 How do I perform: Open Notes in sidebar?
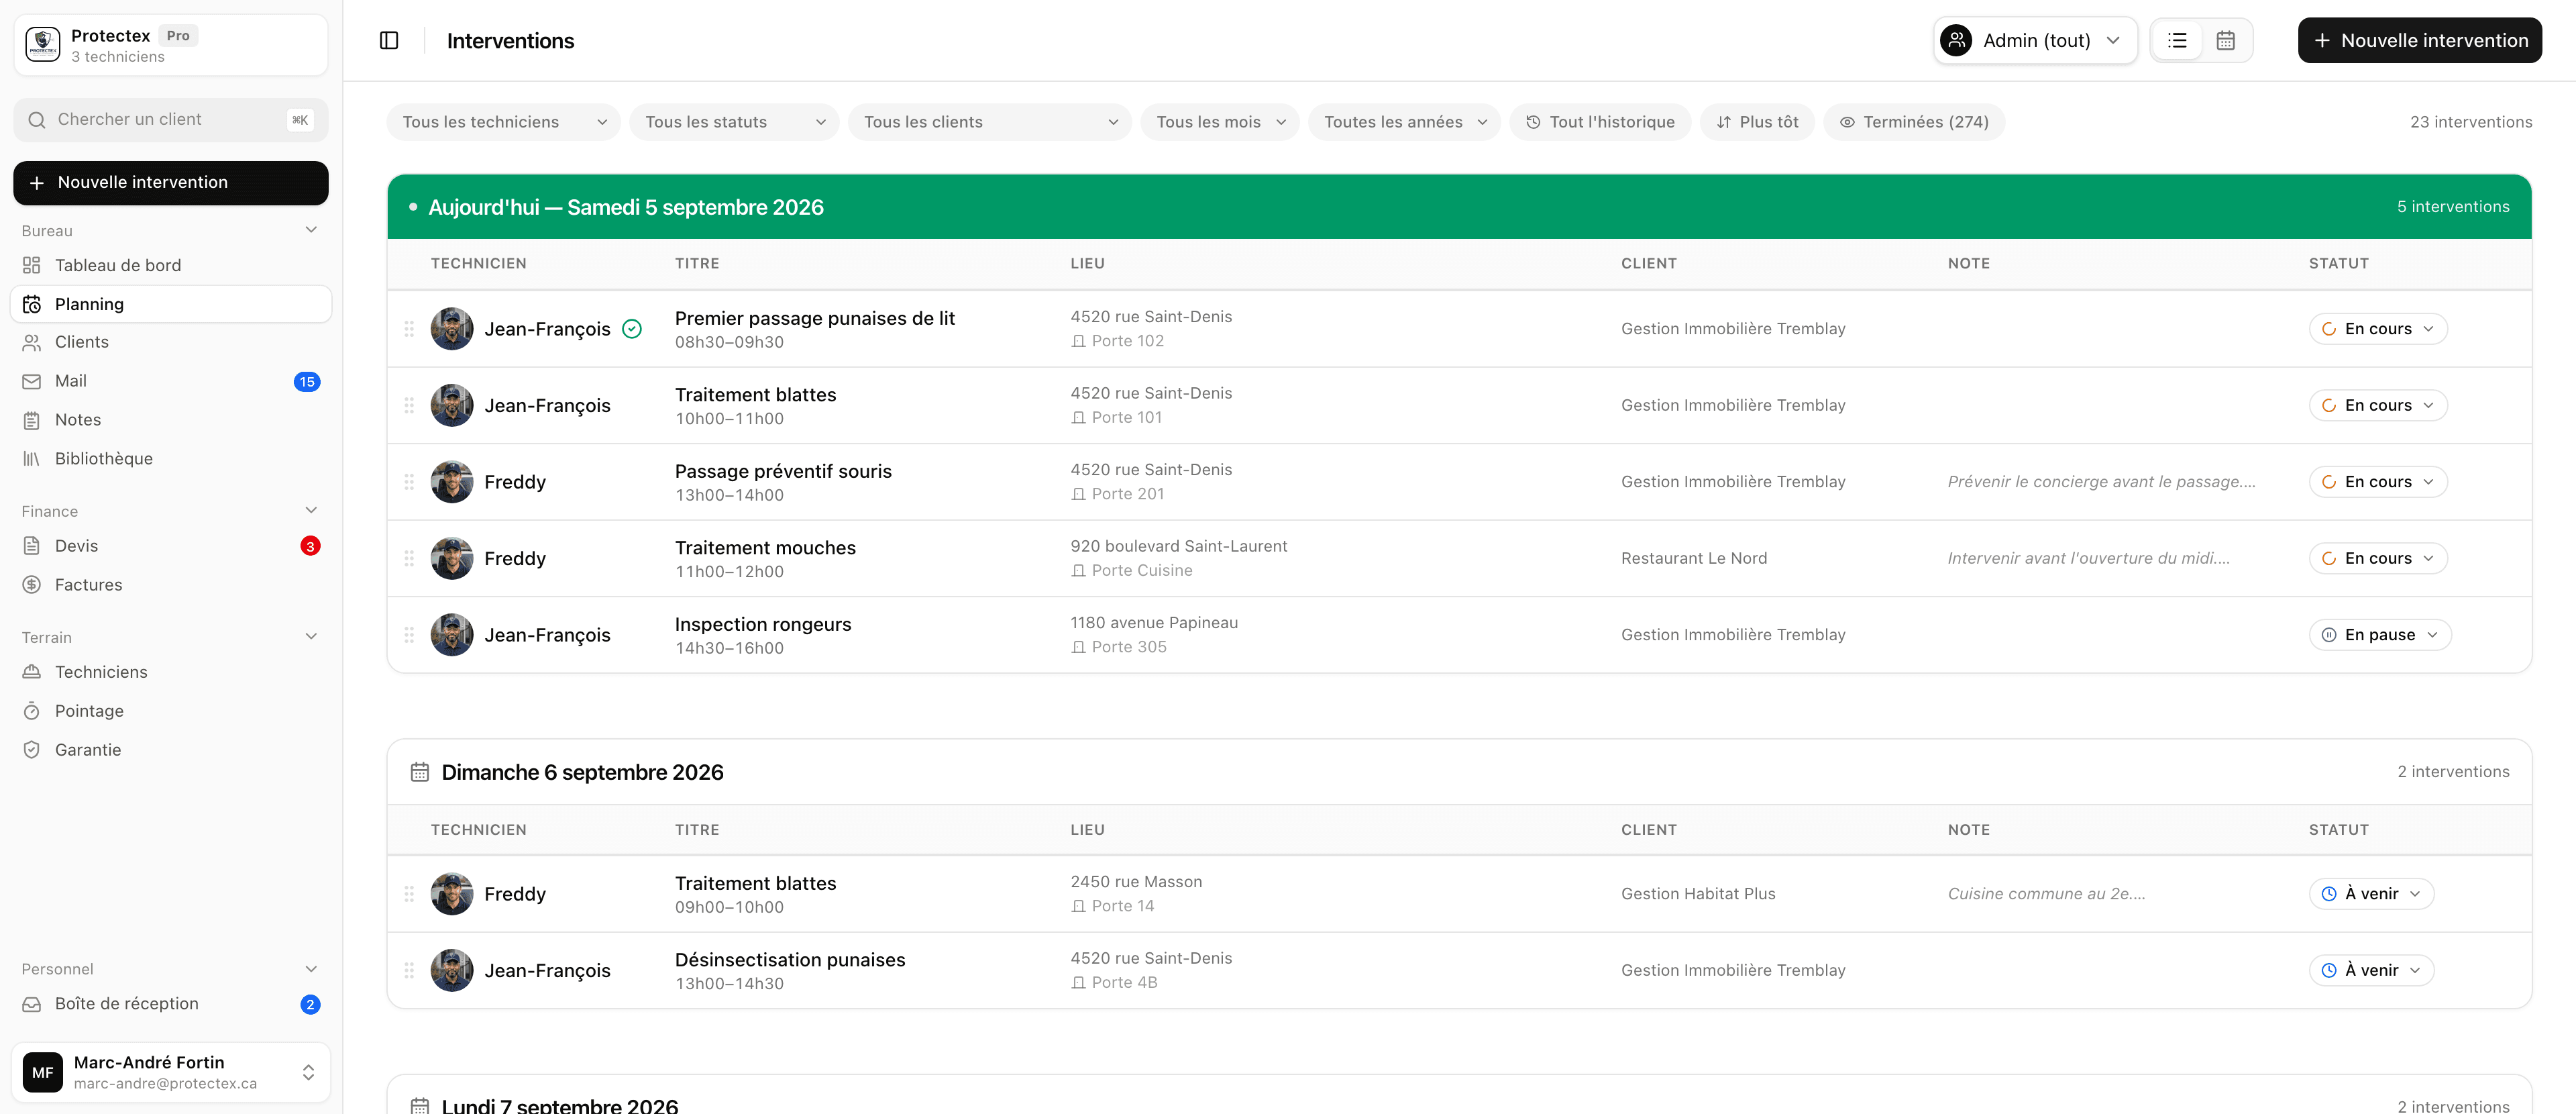170,420
